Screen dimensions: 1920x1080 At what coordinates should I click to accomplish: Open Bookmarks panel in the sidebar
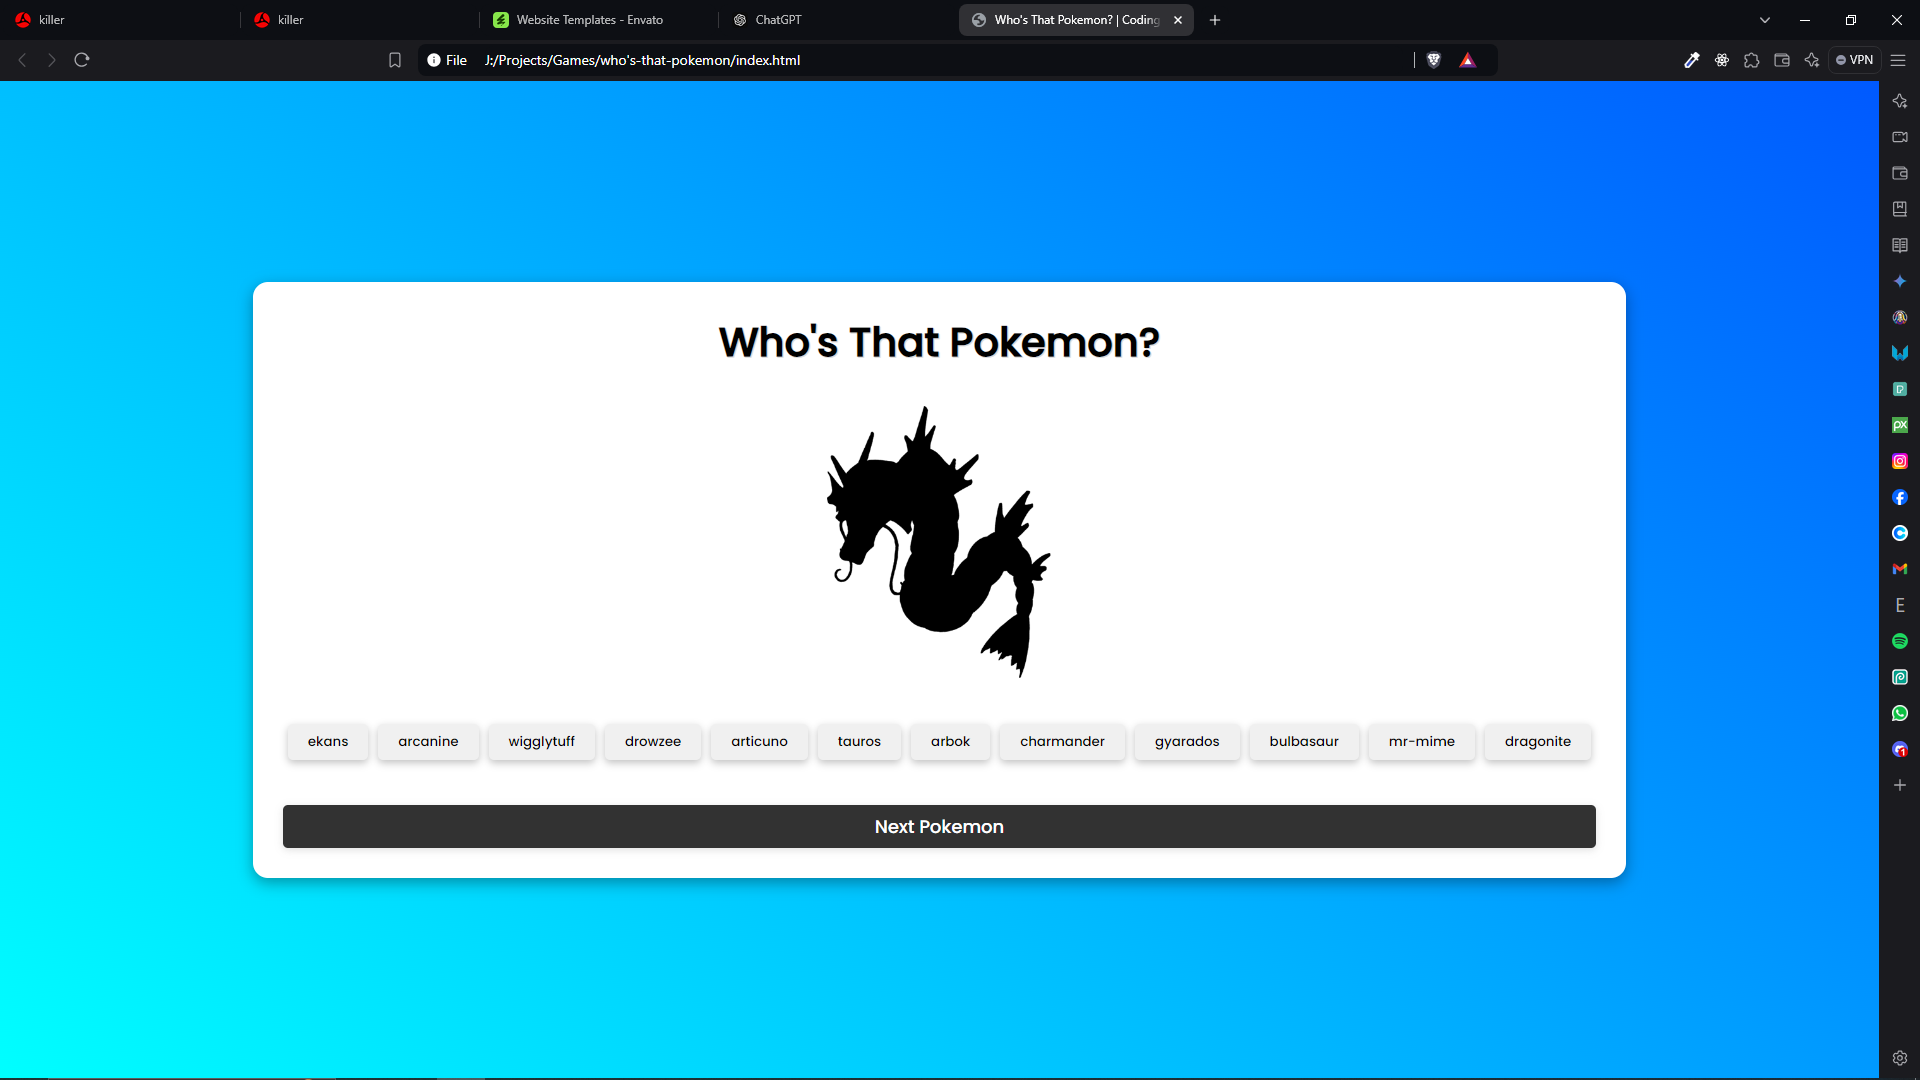coord(1900,209)
